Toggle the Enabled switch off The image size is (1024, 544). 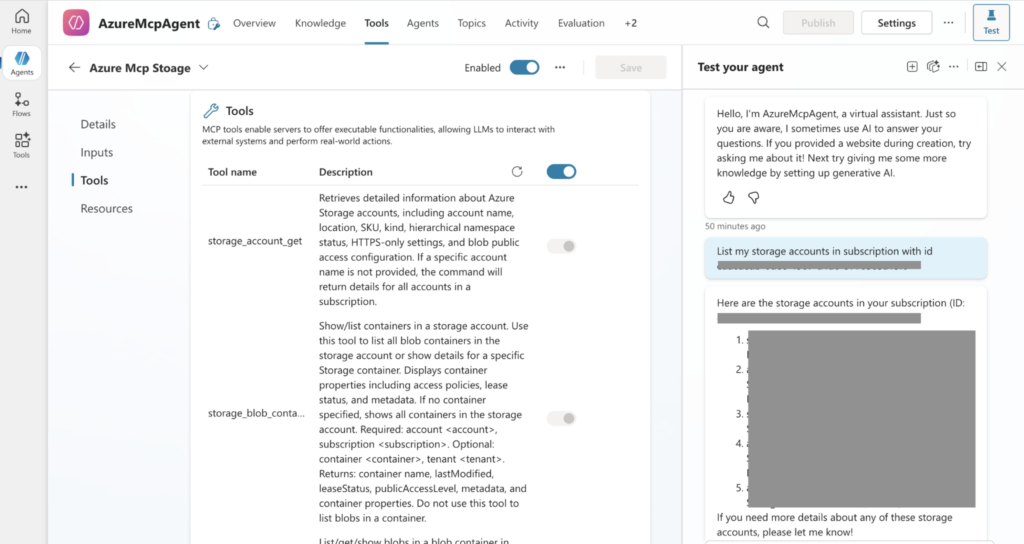[x=524, y=68]
